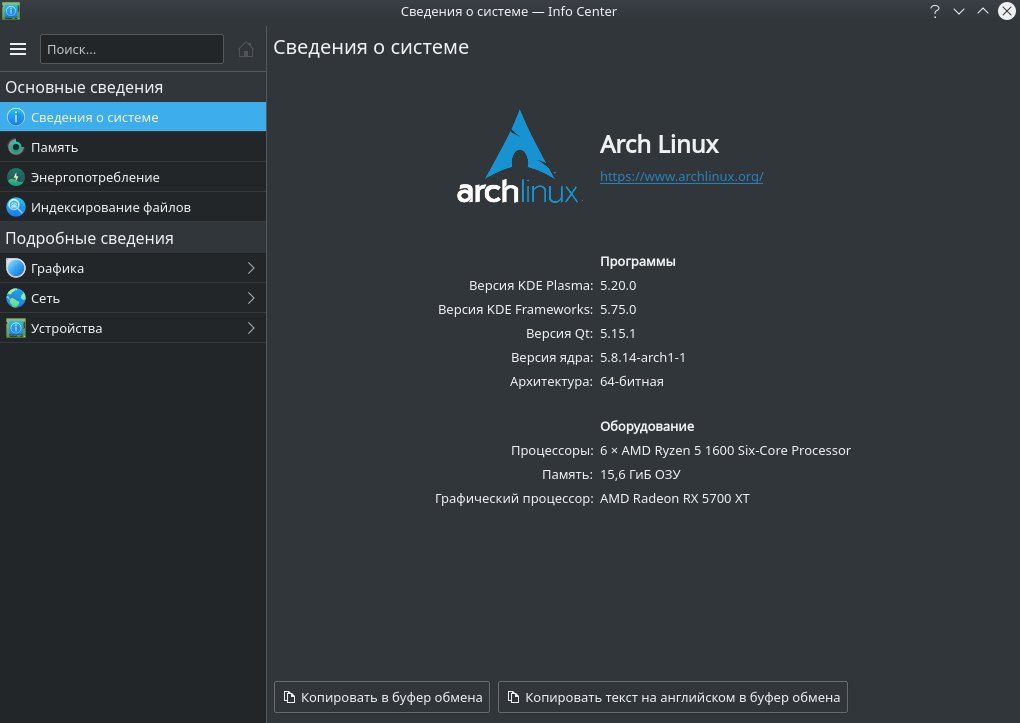Click the Версия Qt label

(559, 334)
